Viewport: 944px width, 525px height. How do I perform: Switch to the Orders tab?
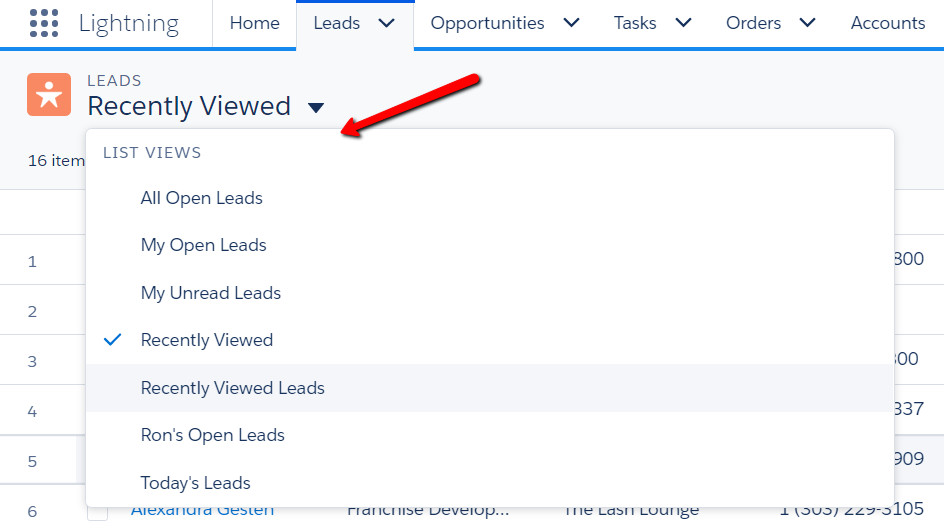[753, 23]
